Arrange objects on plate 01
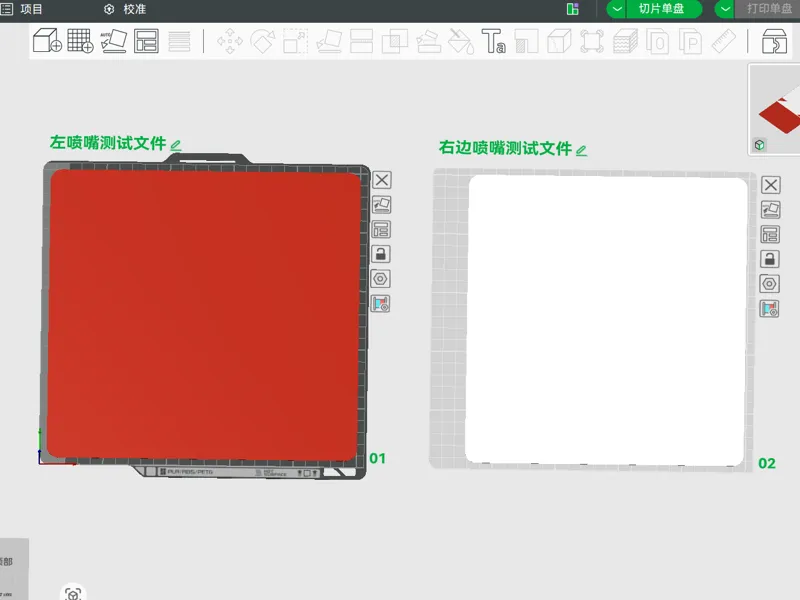The height and width of the screenshot is (600, 800). [x=381, y=230]
